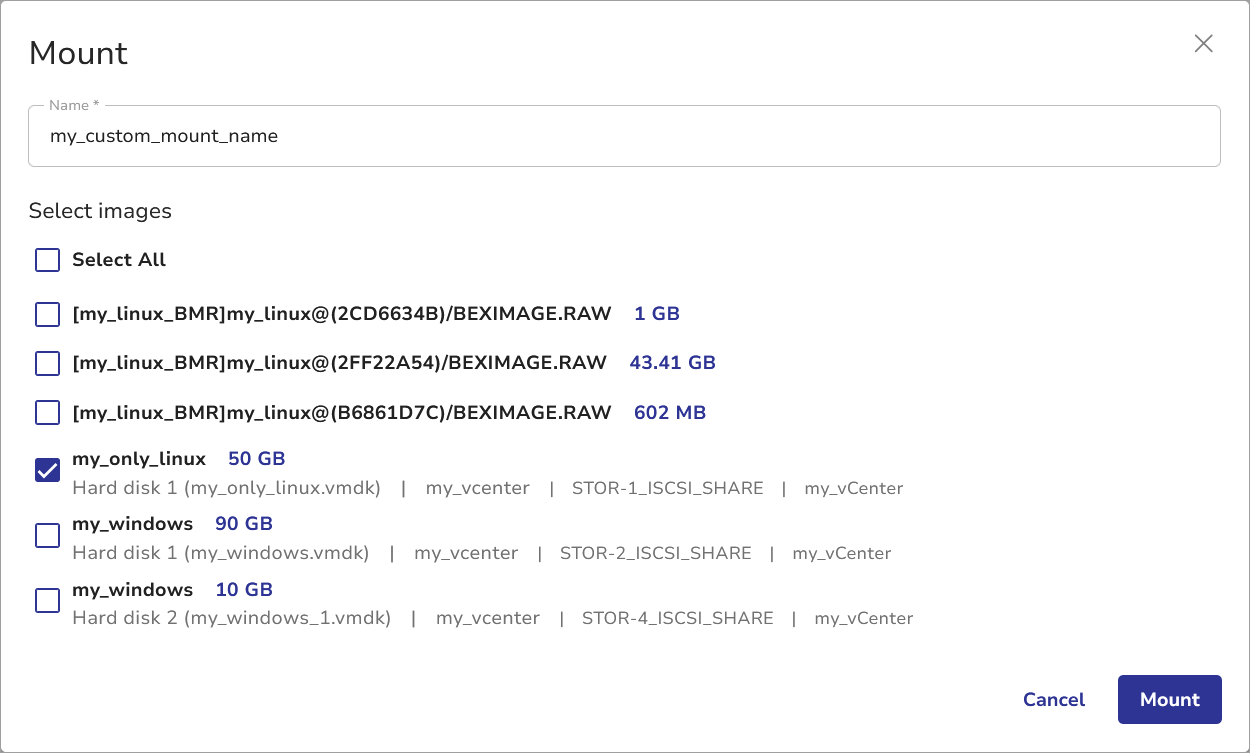Tick the checkbox for the 2CD6634B BEXIMAGE.RAW image

48,314
